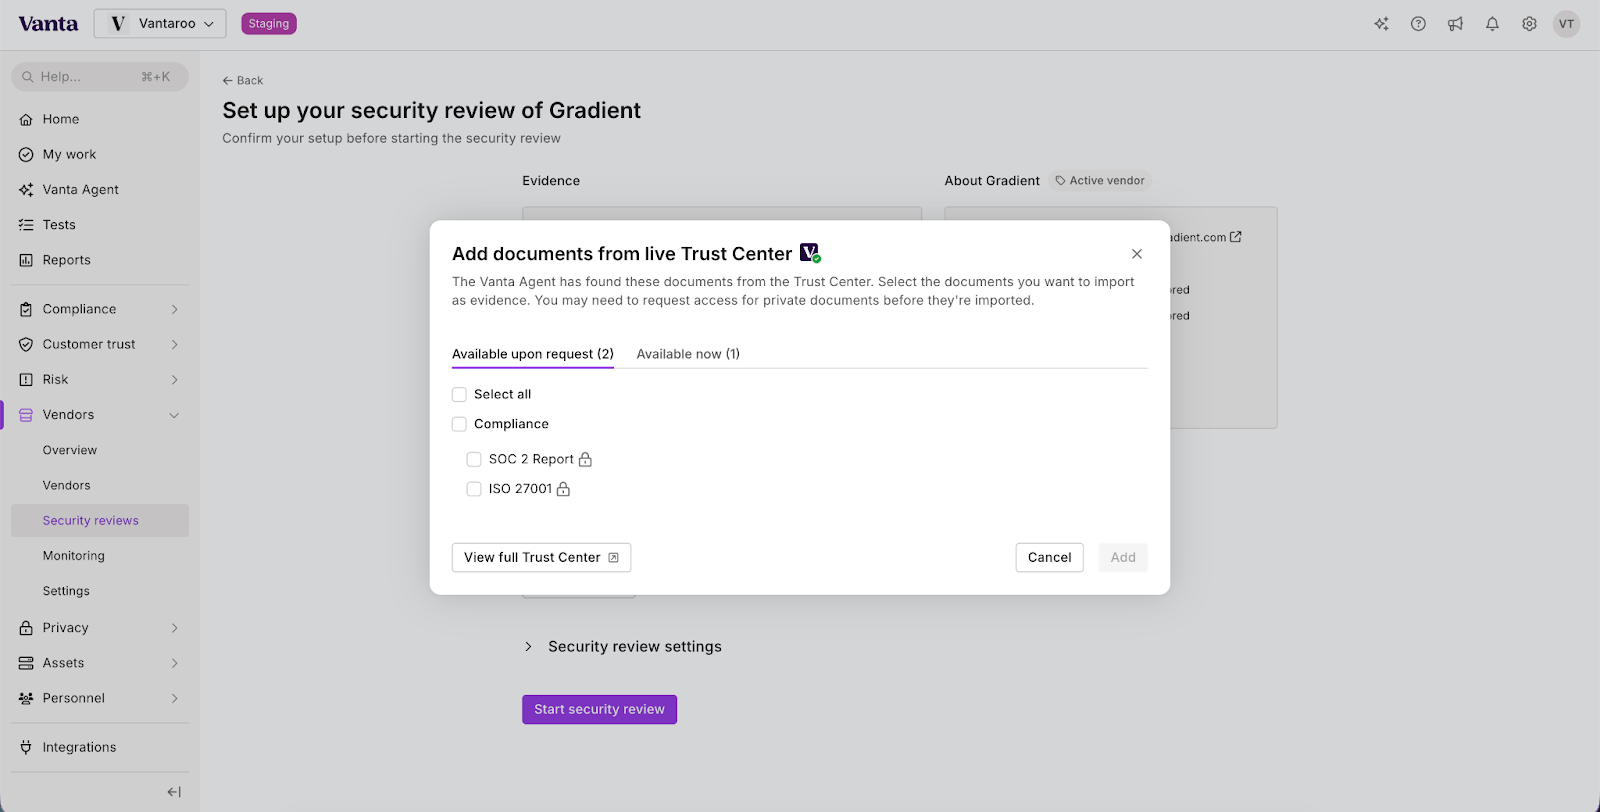Click View full Trust Center button
Viewport: 1600px width, 812px height.
pos(541,557)
